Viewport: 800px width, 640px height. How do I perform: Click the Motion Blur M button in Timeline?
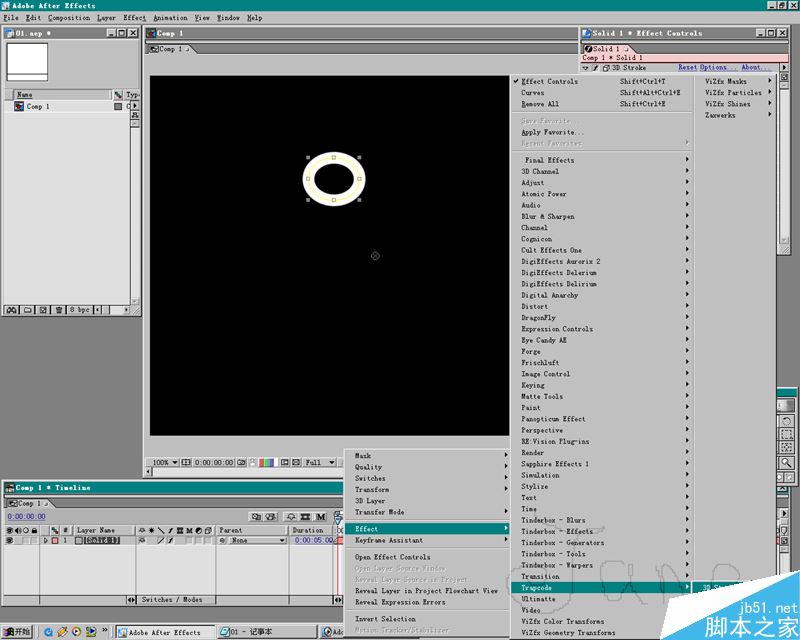tap(321, 517)
